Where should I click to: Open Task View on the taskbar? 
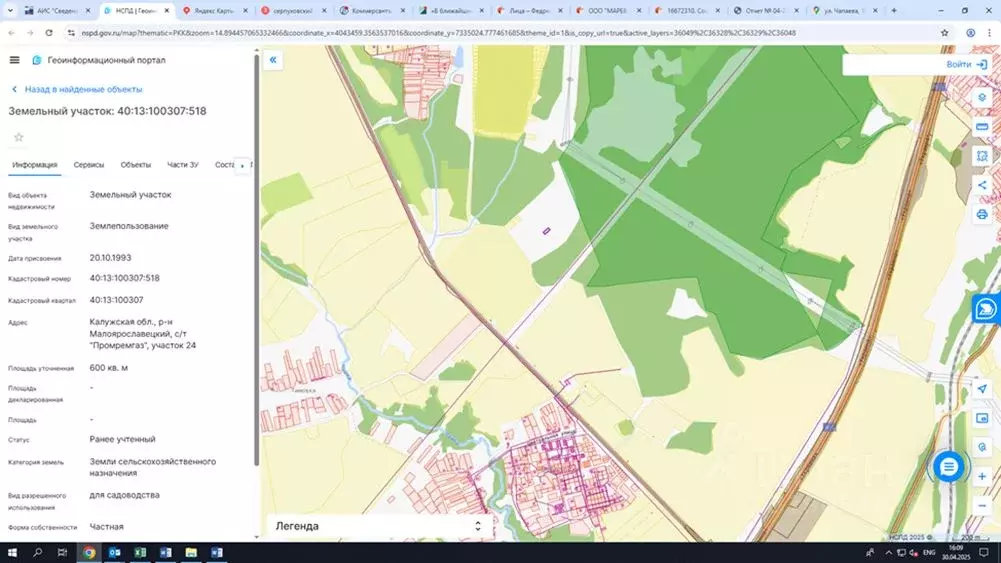point(62,552)
